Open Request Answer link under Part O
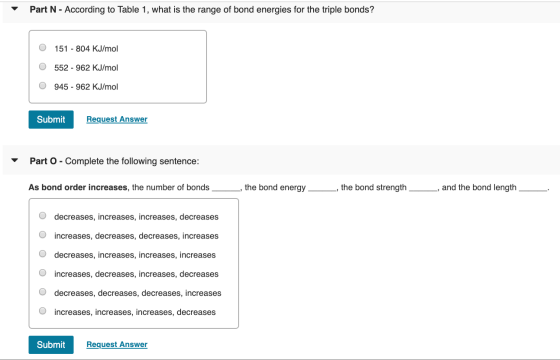560x360 pixels. 117,345
